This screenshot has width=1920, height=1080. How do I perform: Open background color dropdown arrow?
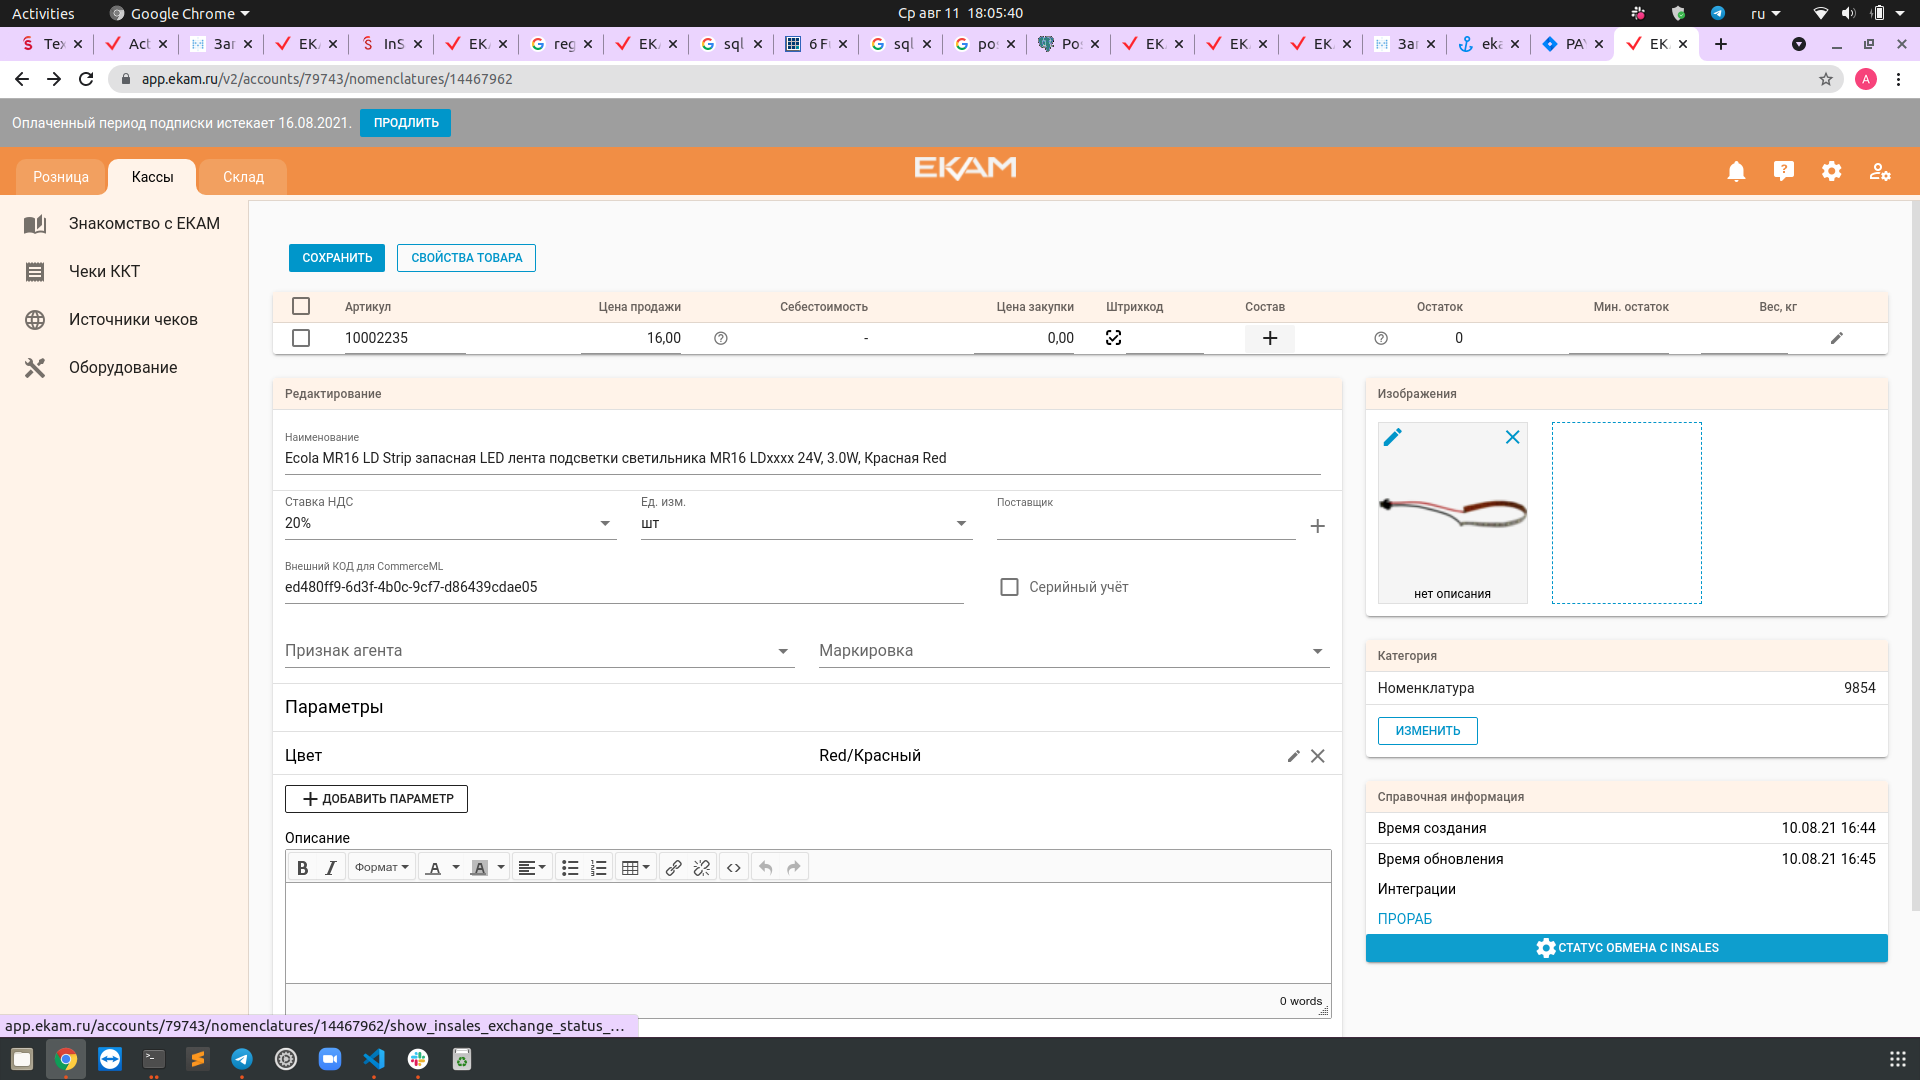(501, 868)
